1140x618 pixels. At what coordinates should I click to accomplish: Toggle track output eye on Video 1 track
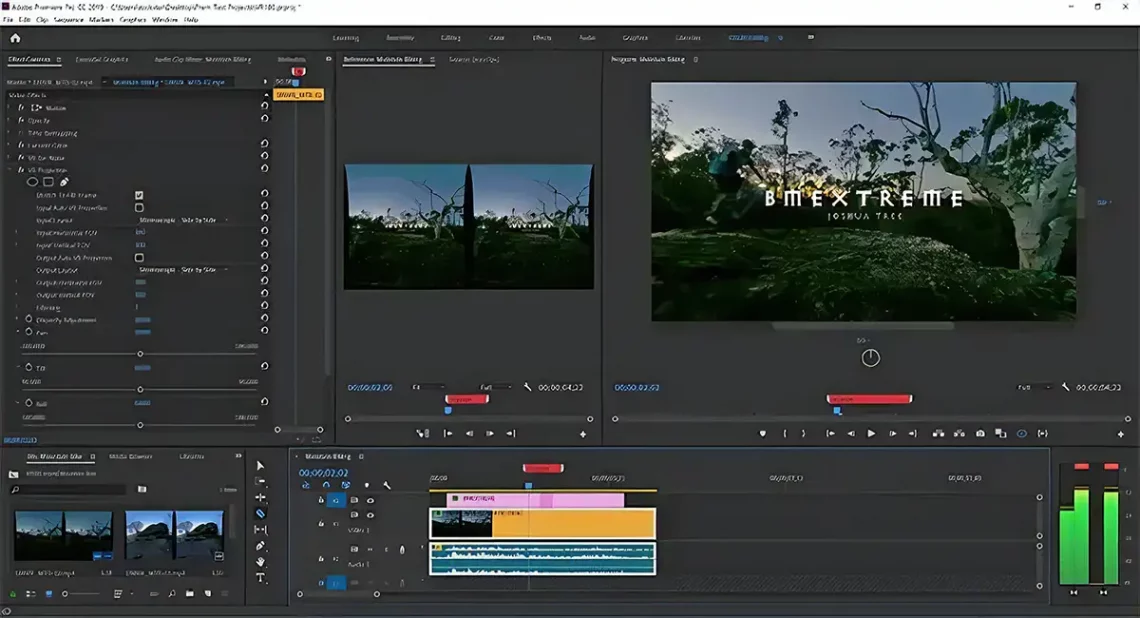coord(370,515)
